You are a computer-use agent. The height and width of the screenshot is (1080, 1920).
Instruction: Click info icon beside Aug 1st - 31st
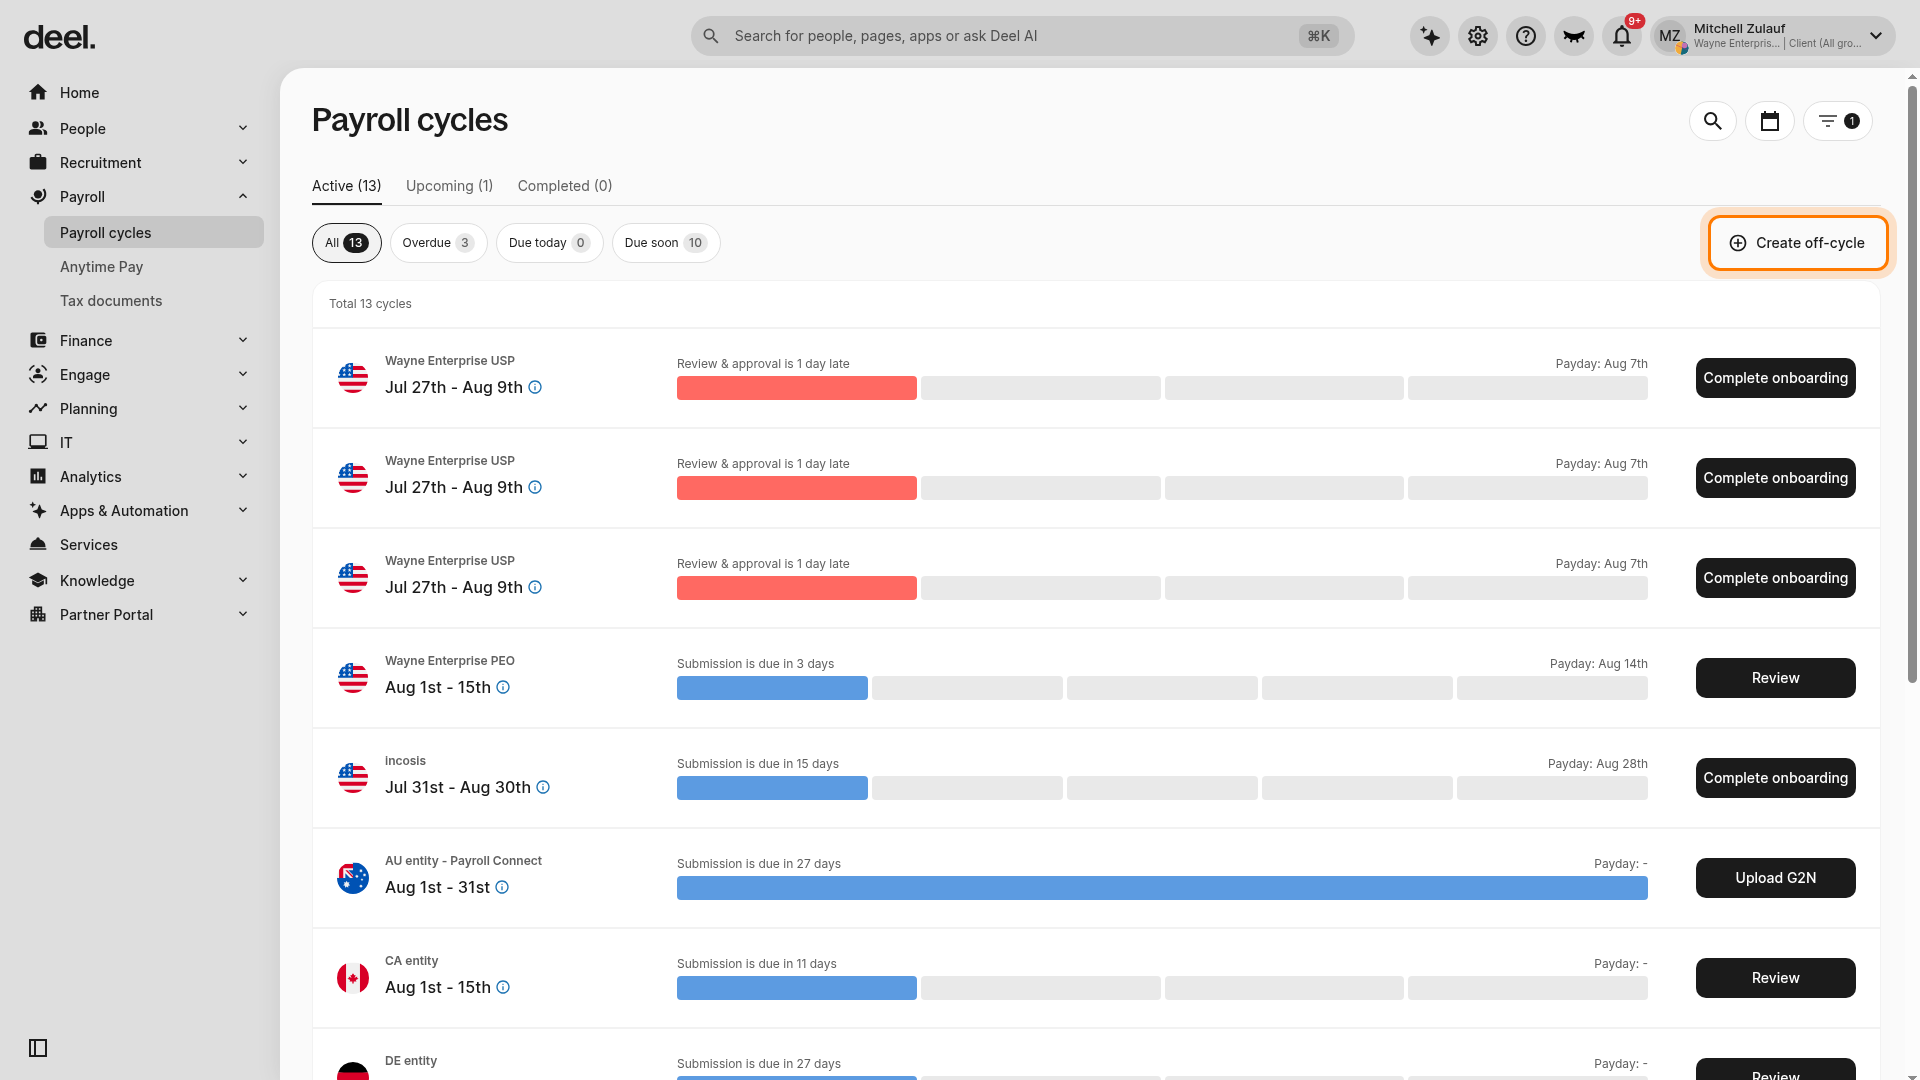coord(502,887)
